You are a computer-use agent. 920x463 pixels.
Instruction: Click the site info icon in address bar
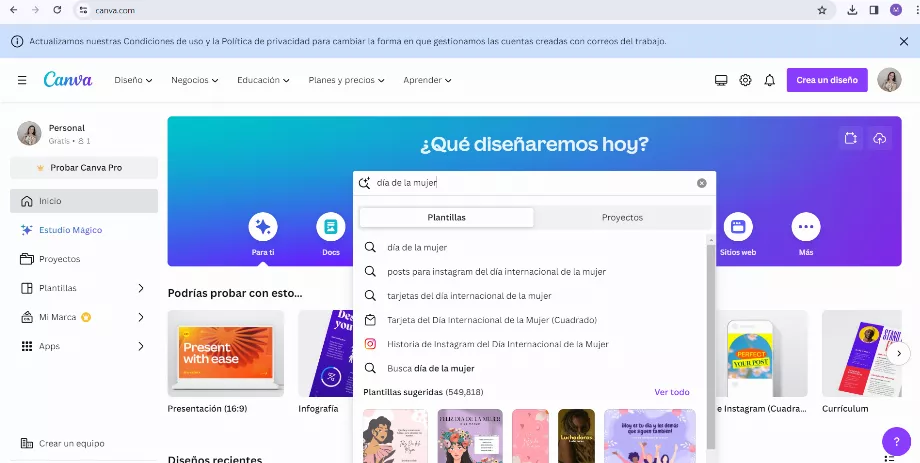click(83, 10)
